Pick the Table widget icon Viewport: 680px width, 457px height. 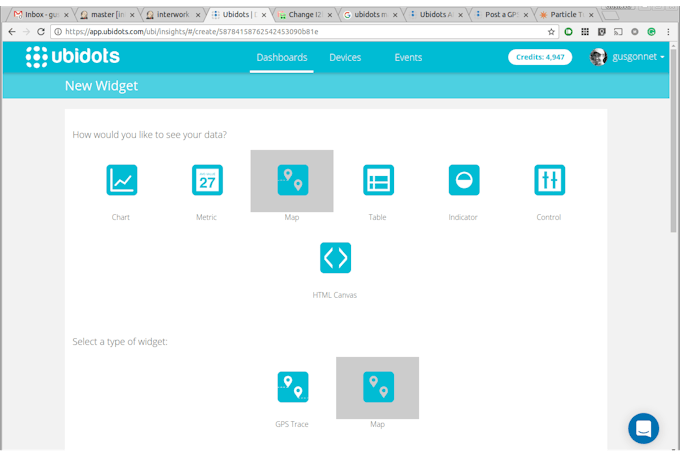pyautogui.click(x=378, y=180)
